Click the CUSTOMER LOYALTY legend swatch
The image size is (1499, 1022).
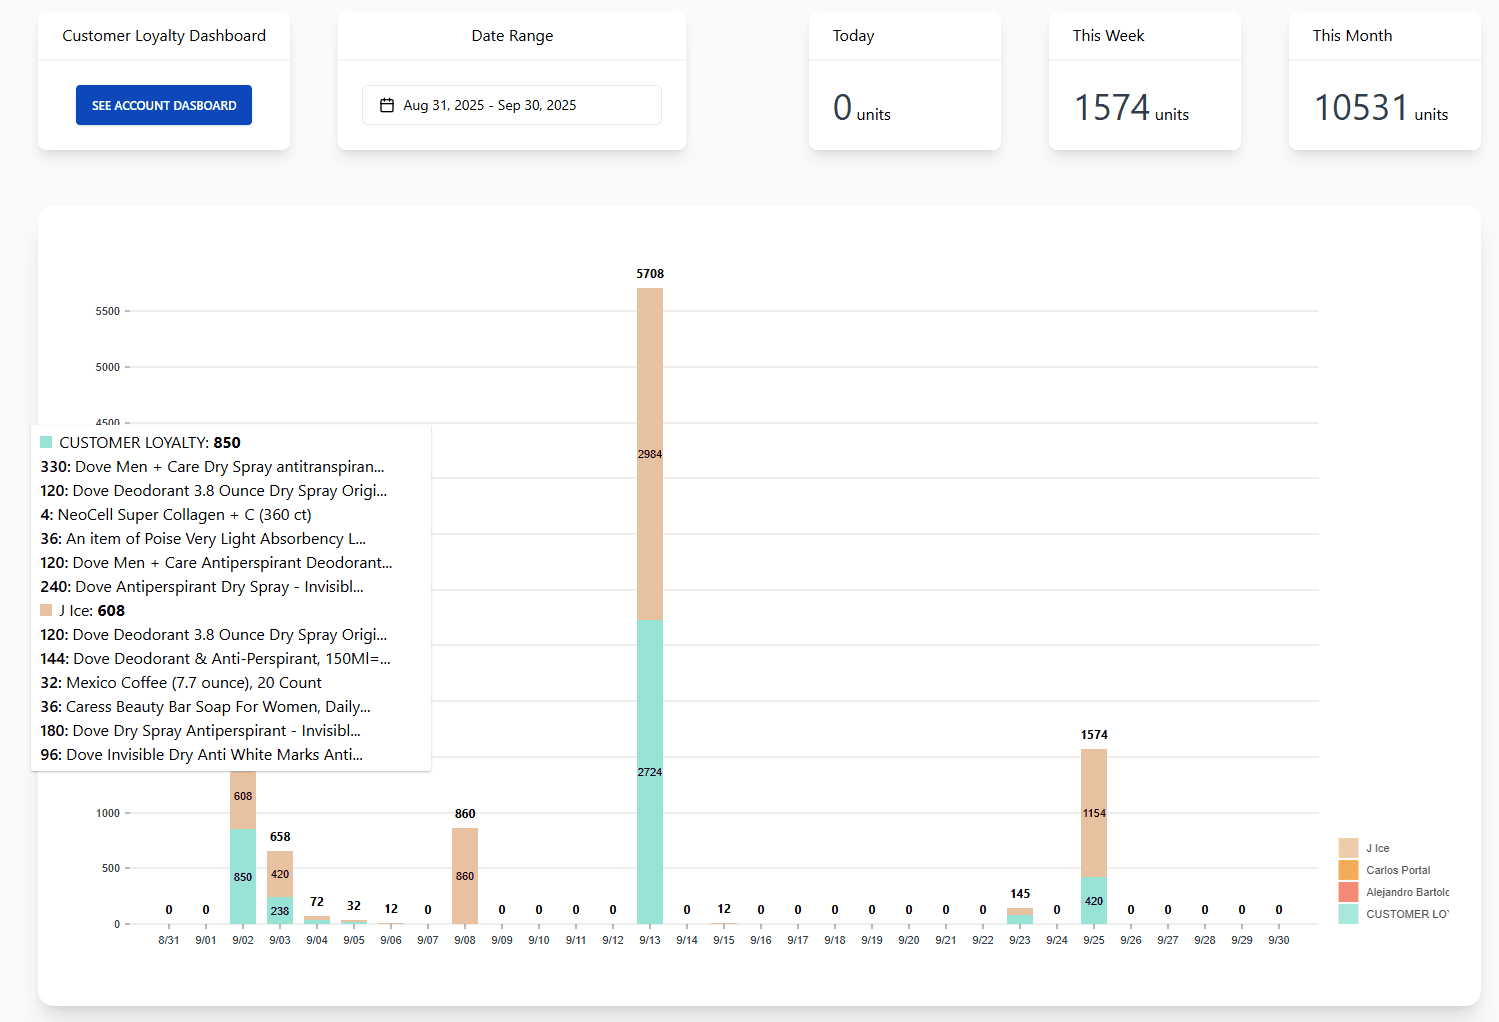[x=1347, y=913]
